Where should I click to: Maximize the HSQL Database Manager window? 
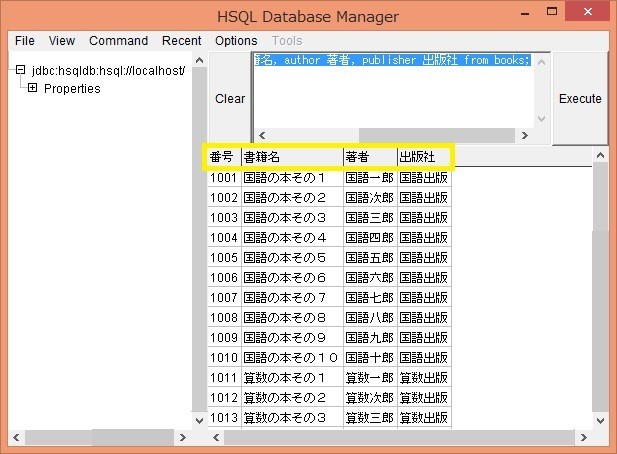tap(552, 11)
